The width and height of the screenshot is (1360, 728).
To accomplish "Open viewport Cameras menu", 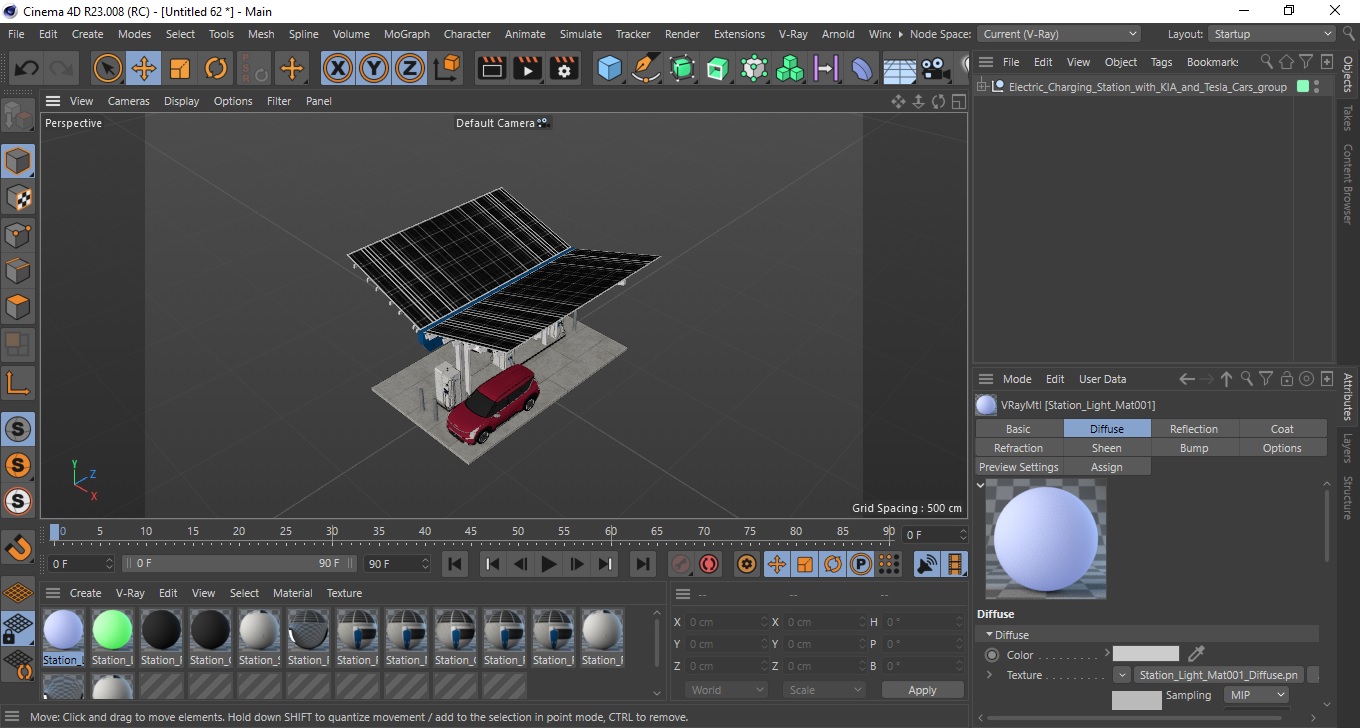I will (129, 101).
